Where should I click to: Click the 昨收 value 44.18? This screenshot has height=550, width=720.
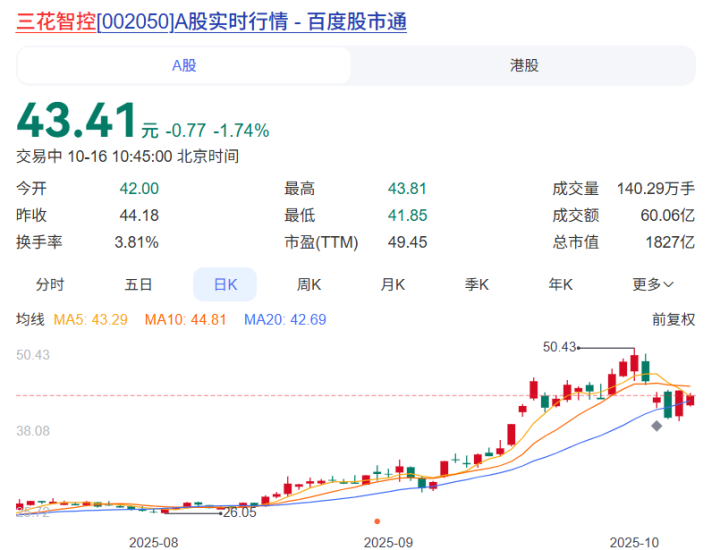pos(139,215)
